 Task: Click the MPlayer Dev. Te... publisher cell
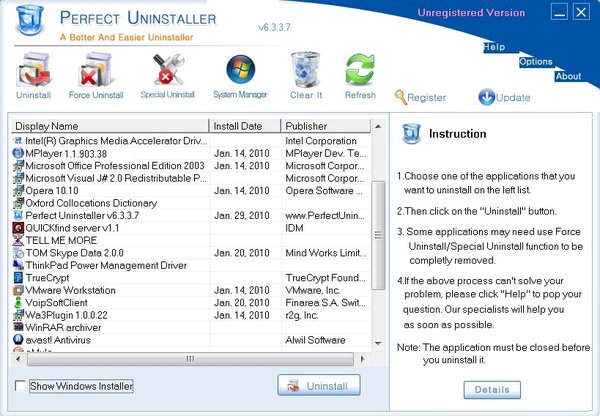coord(326,153)
